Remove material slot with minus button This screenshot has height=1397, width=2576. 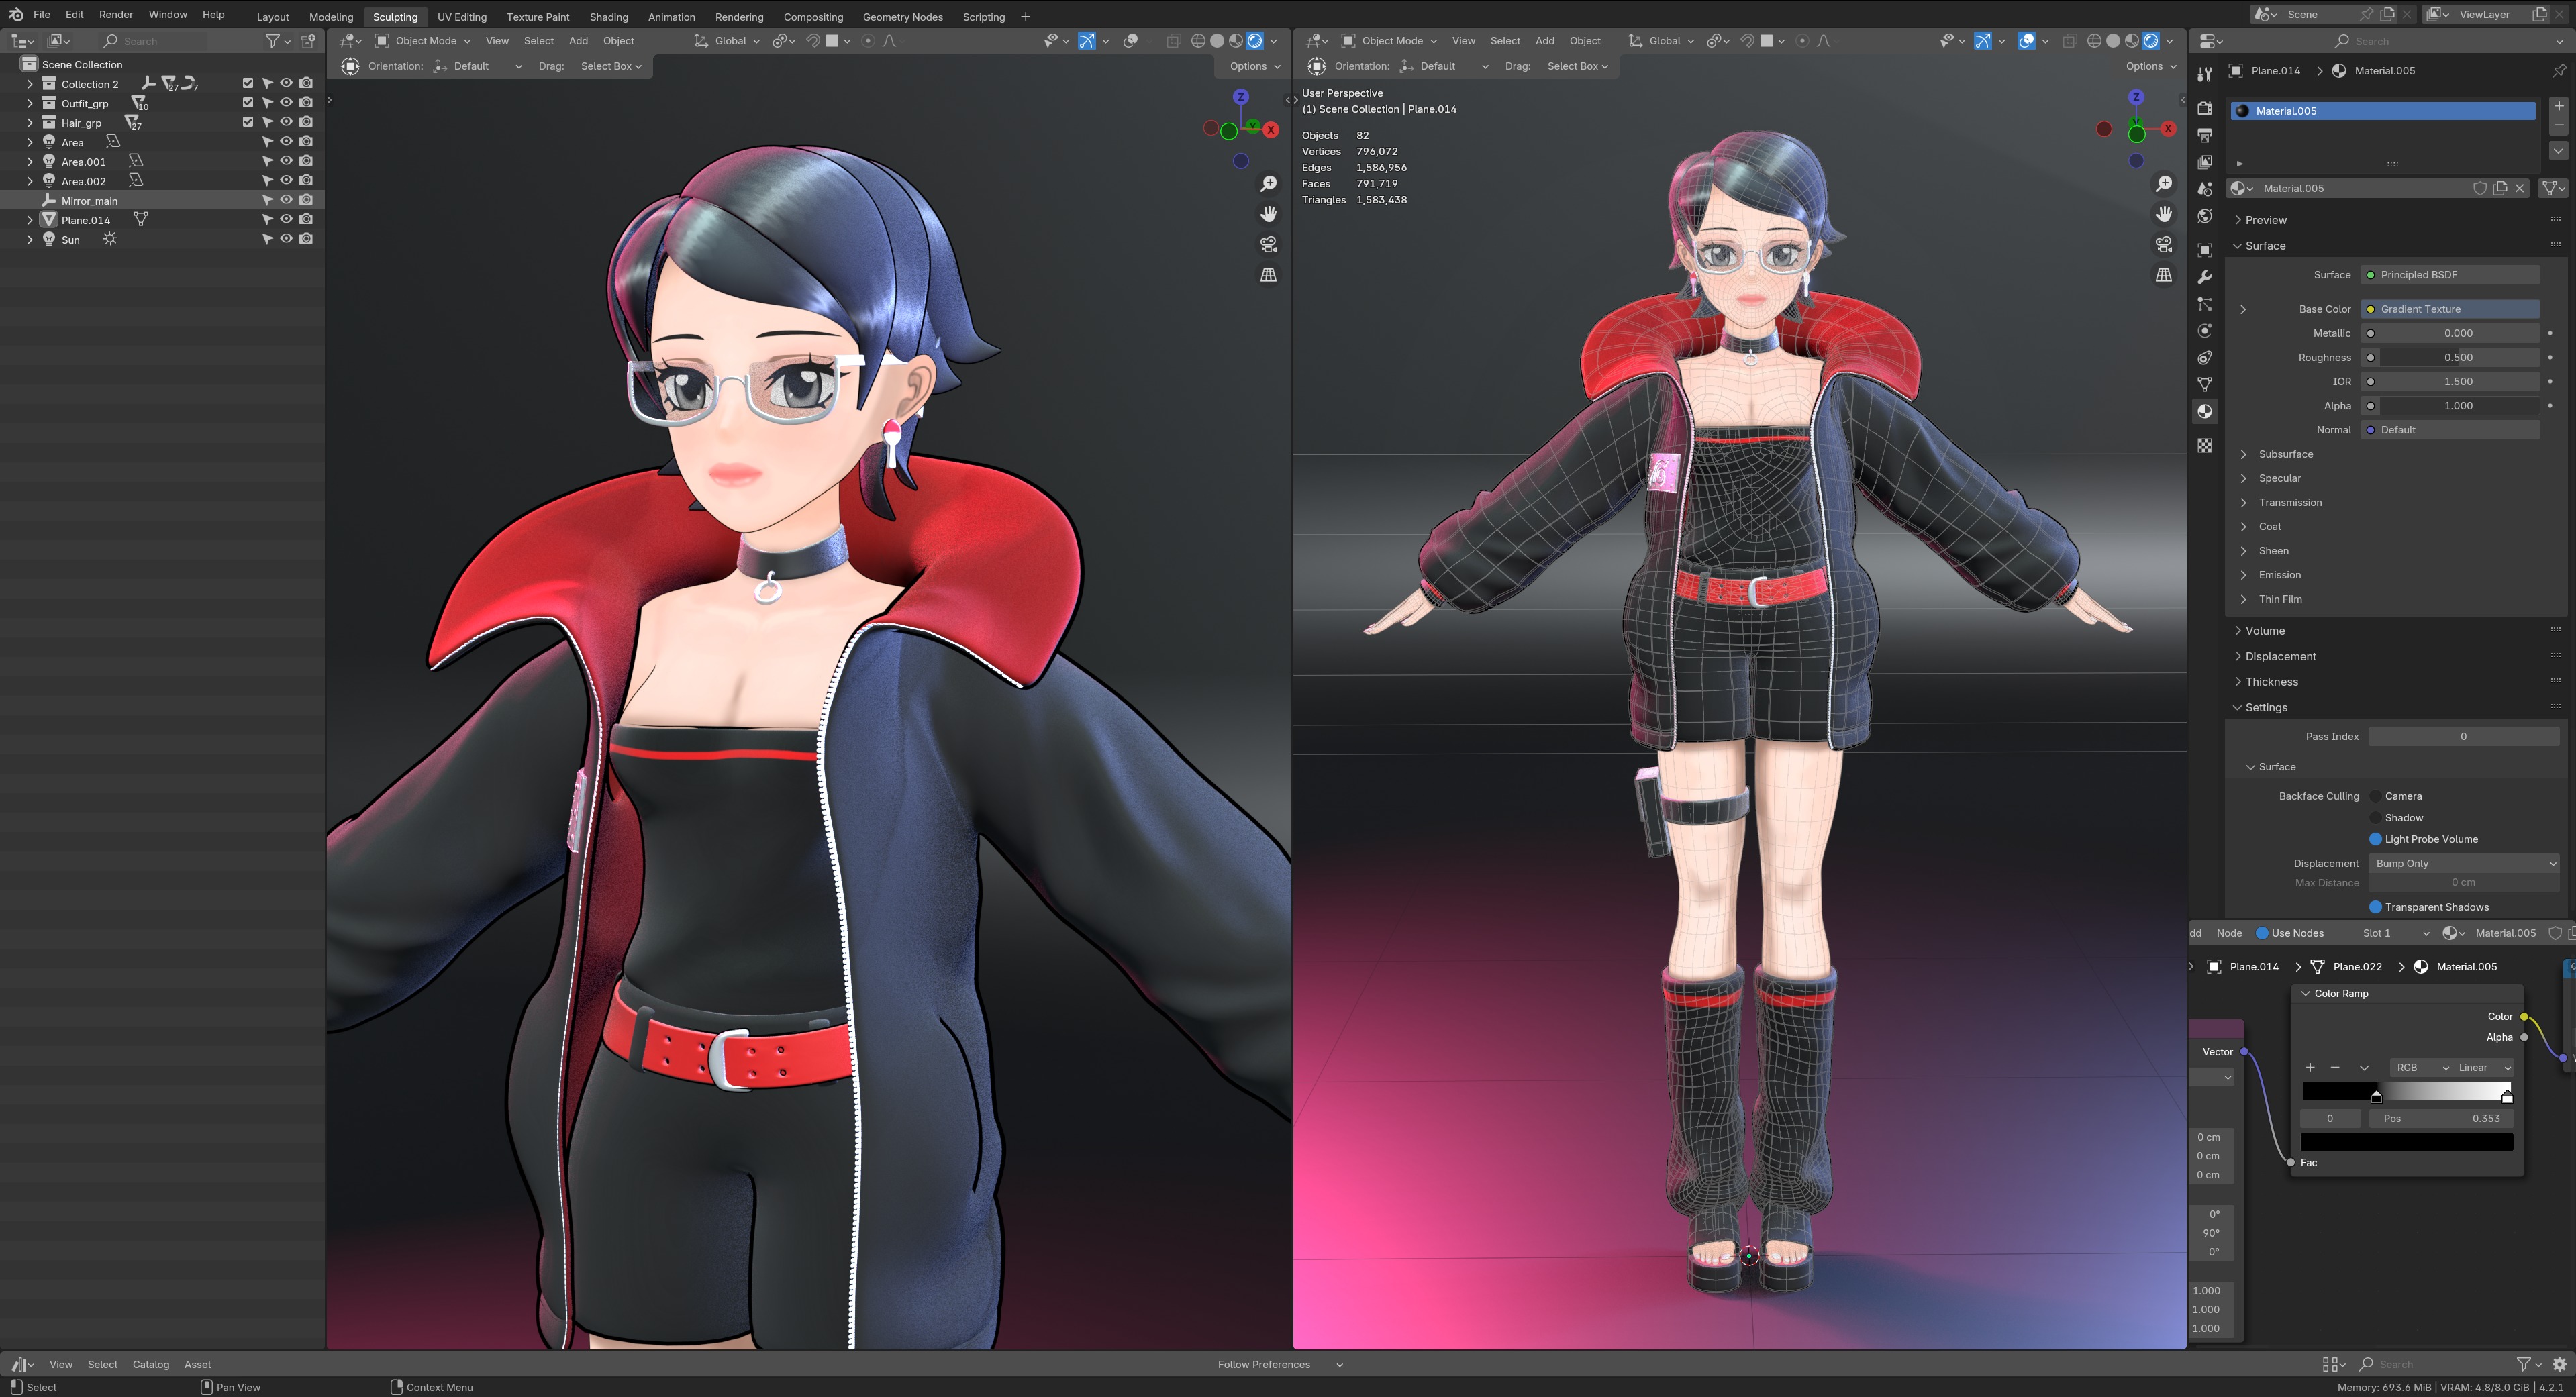(2558, 126)
